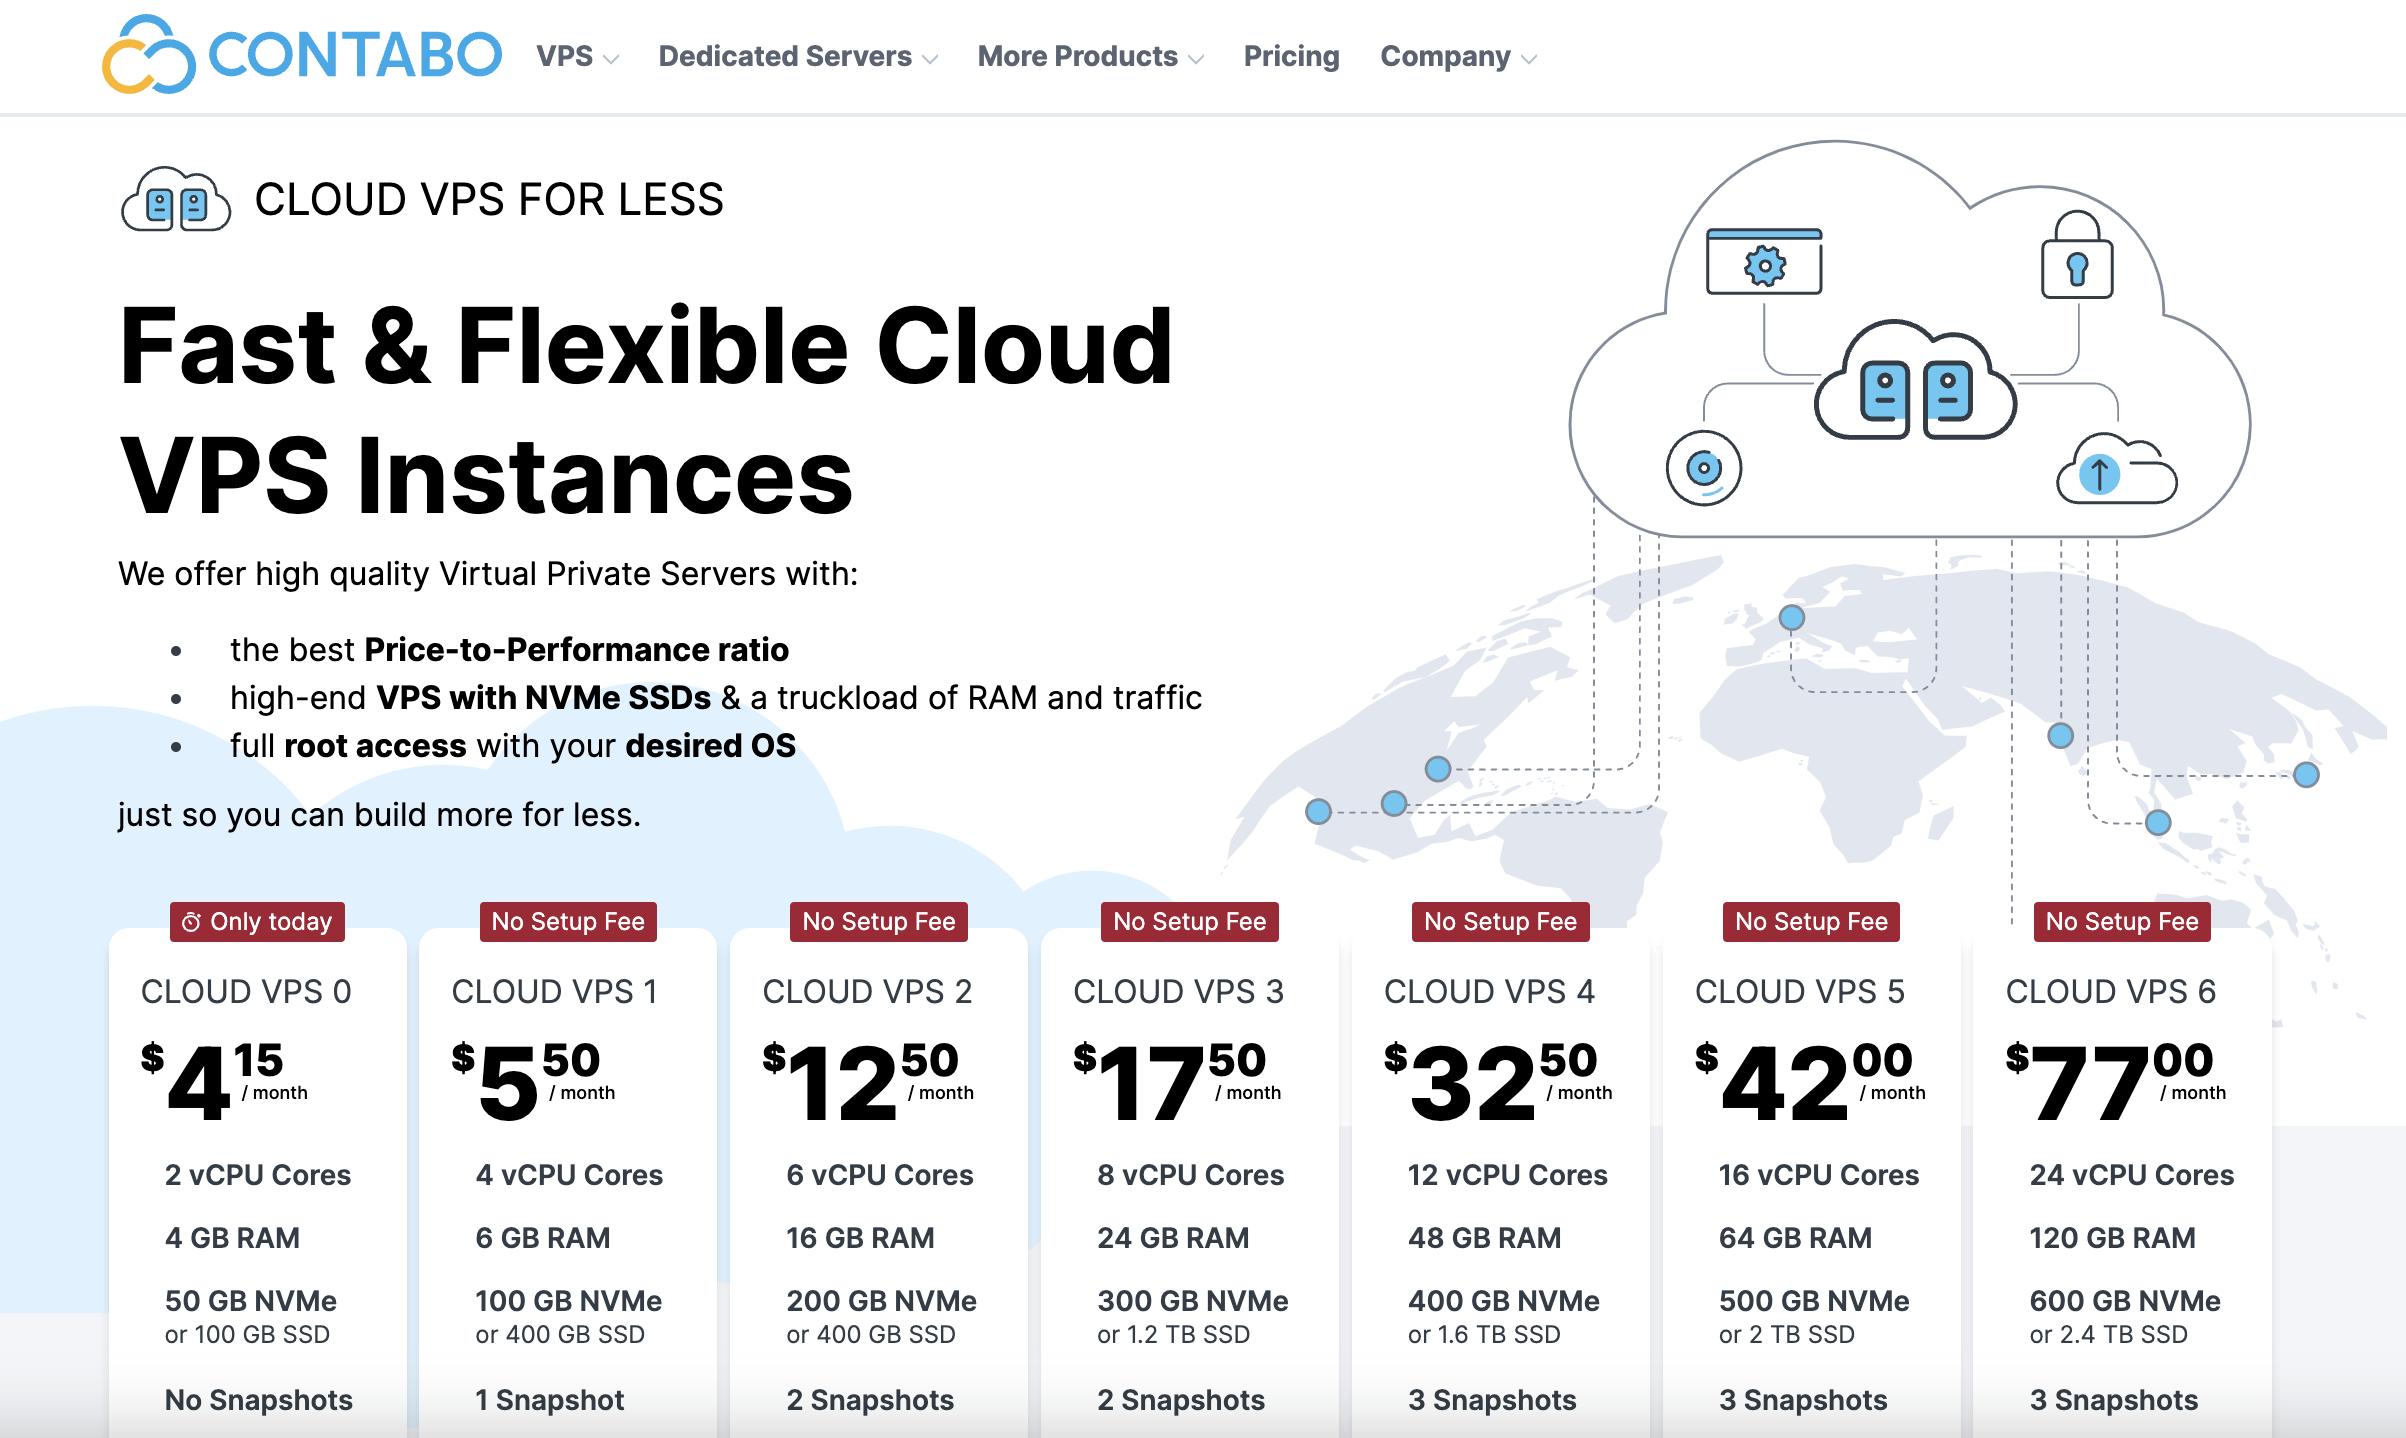Click the No Setup Fee badge on VPS 4

pos(1500,921)
